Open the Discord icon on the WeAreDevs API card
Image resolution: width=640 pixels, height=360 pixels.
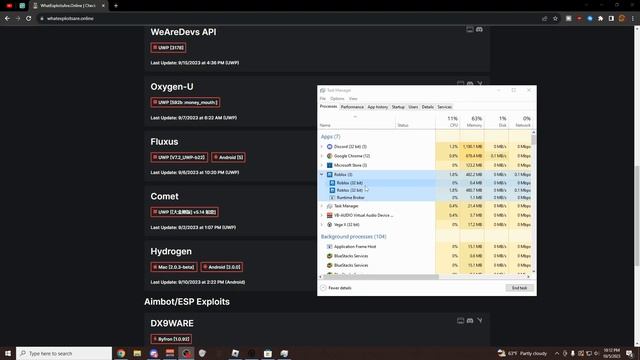[479, 29]
